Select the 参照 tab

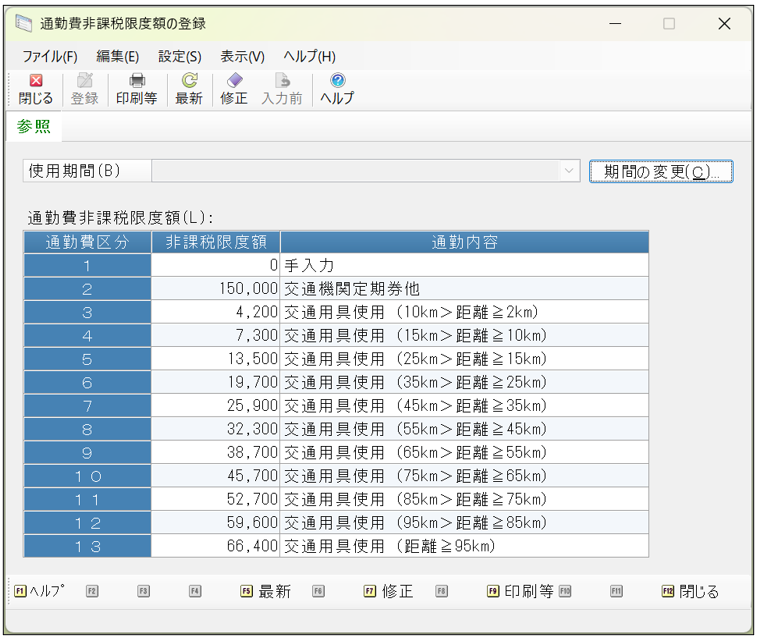pyautogui.click(x=33, y=127)
